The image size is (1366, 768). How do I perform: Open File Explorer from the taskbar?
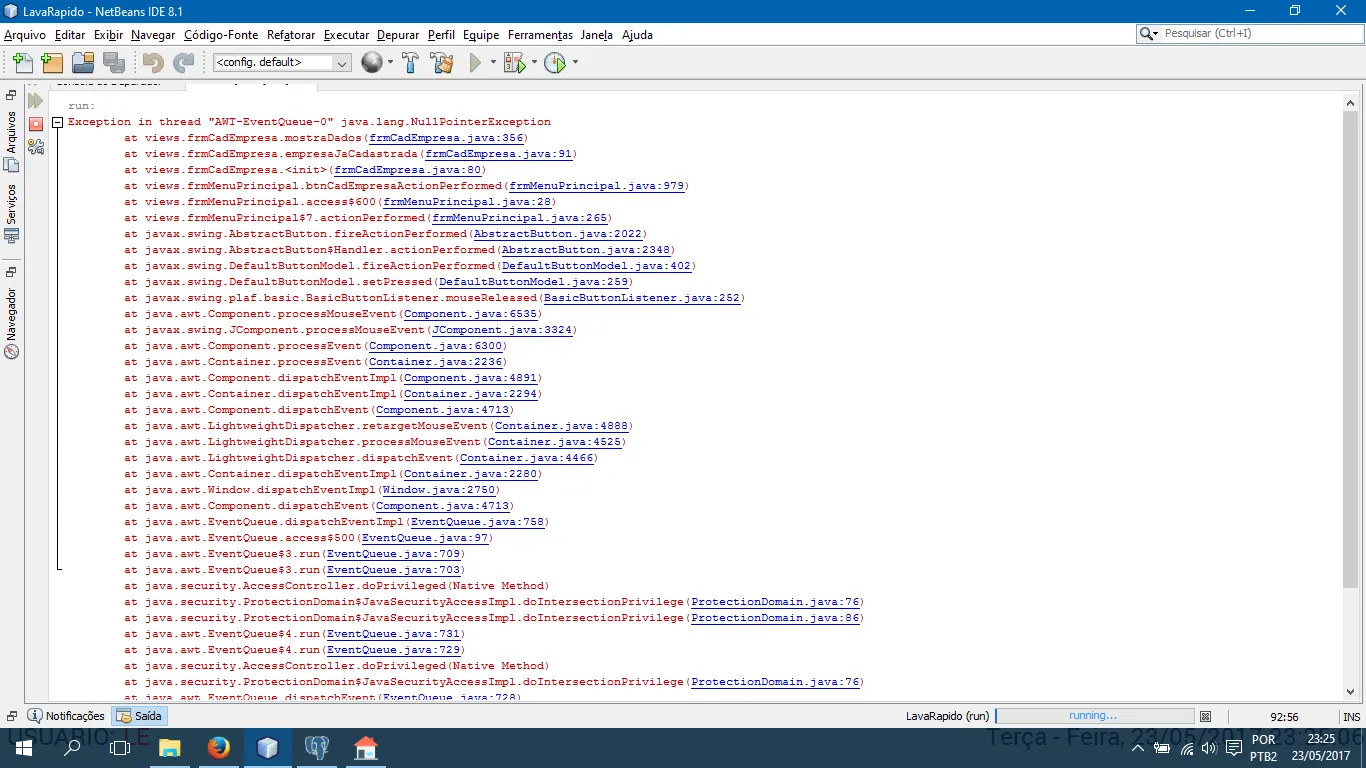(169, 748)
